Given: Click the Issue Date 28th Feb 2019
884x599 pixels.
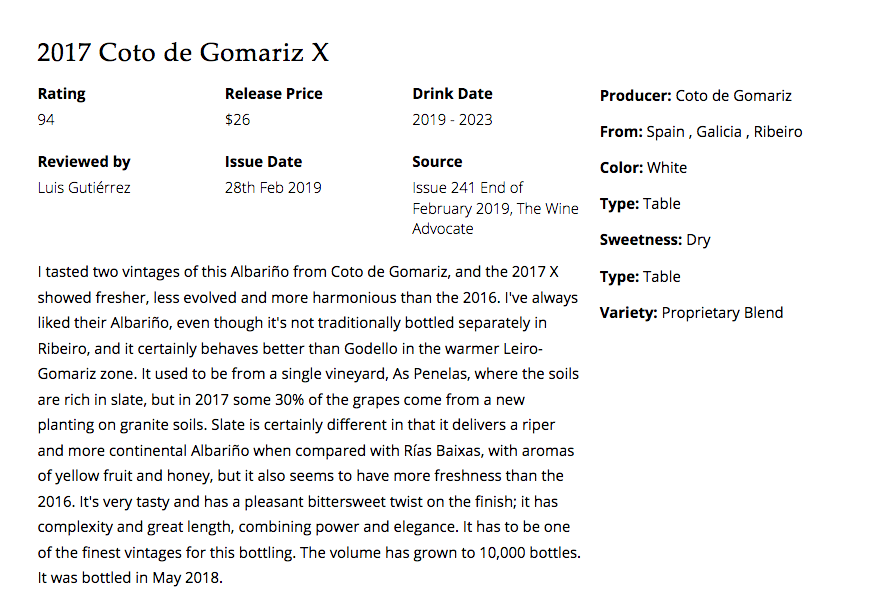Looking at the screenshot, I should click(273, 187).
